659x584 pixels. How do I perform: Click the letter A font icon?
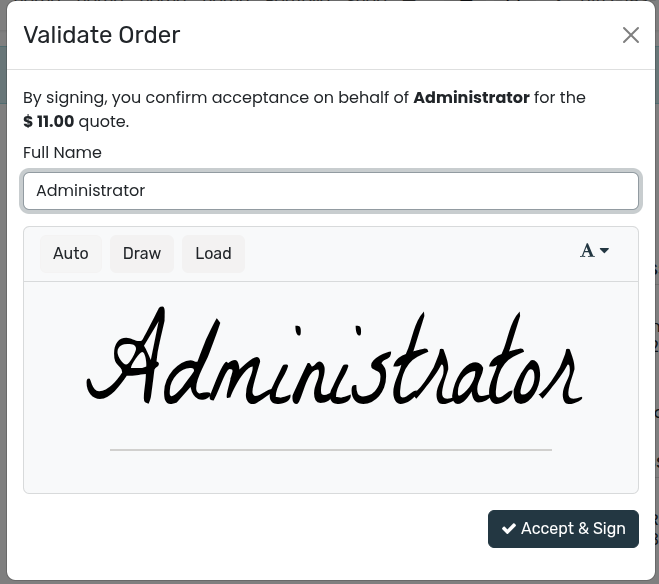(x=587, y=251)
